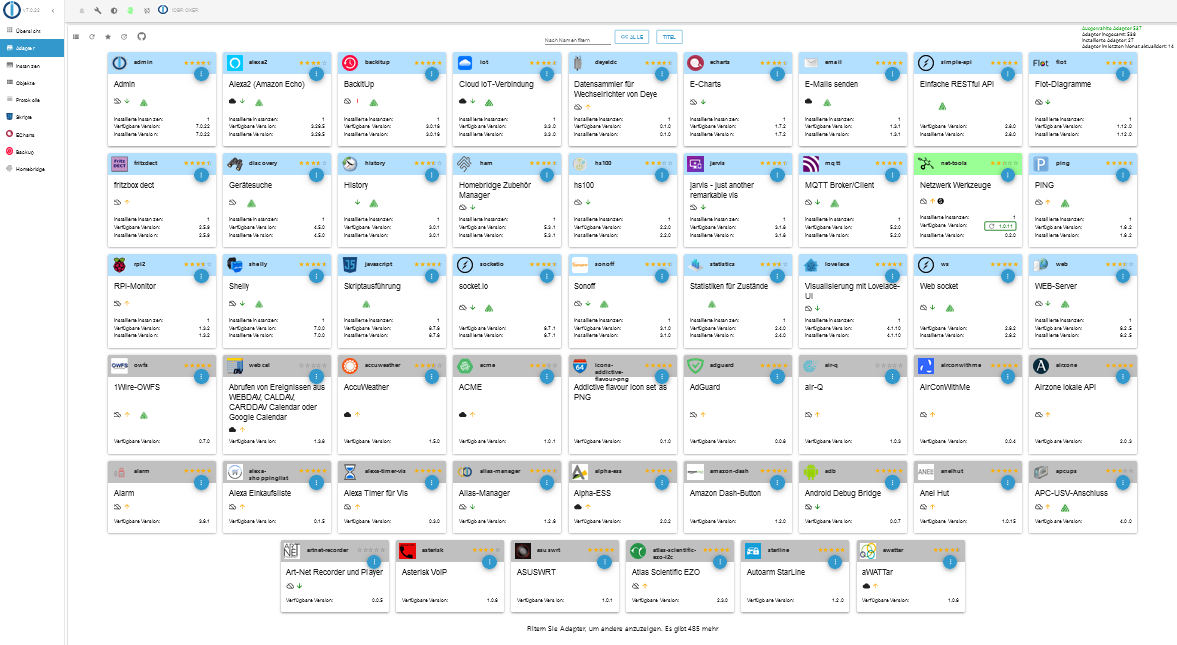This screenshot has height=645, width=1177.
Task: Switch adapters to list view
Action: coord(76,36)
